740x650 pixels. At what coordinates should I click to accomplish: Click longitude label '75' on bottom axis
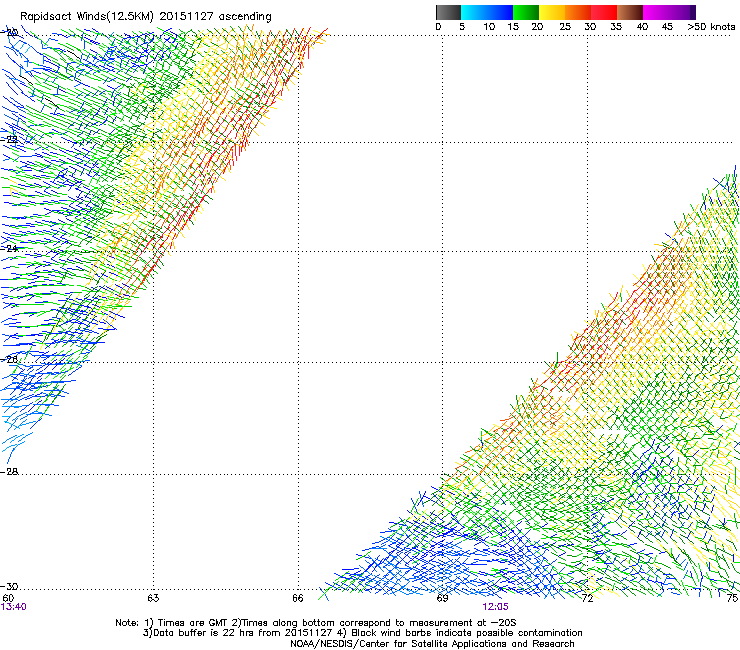point(732,598)
